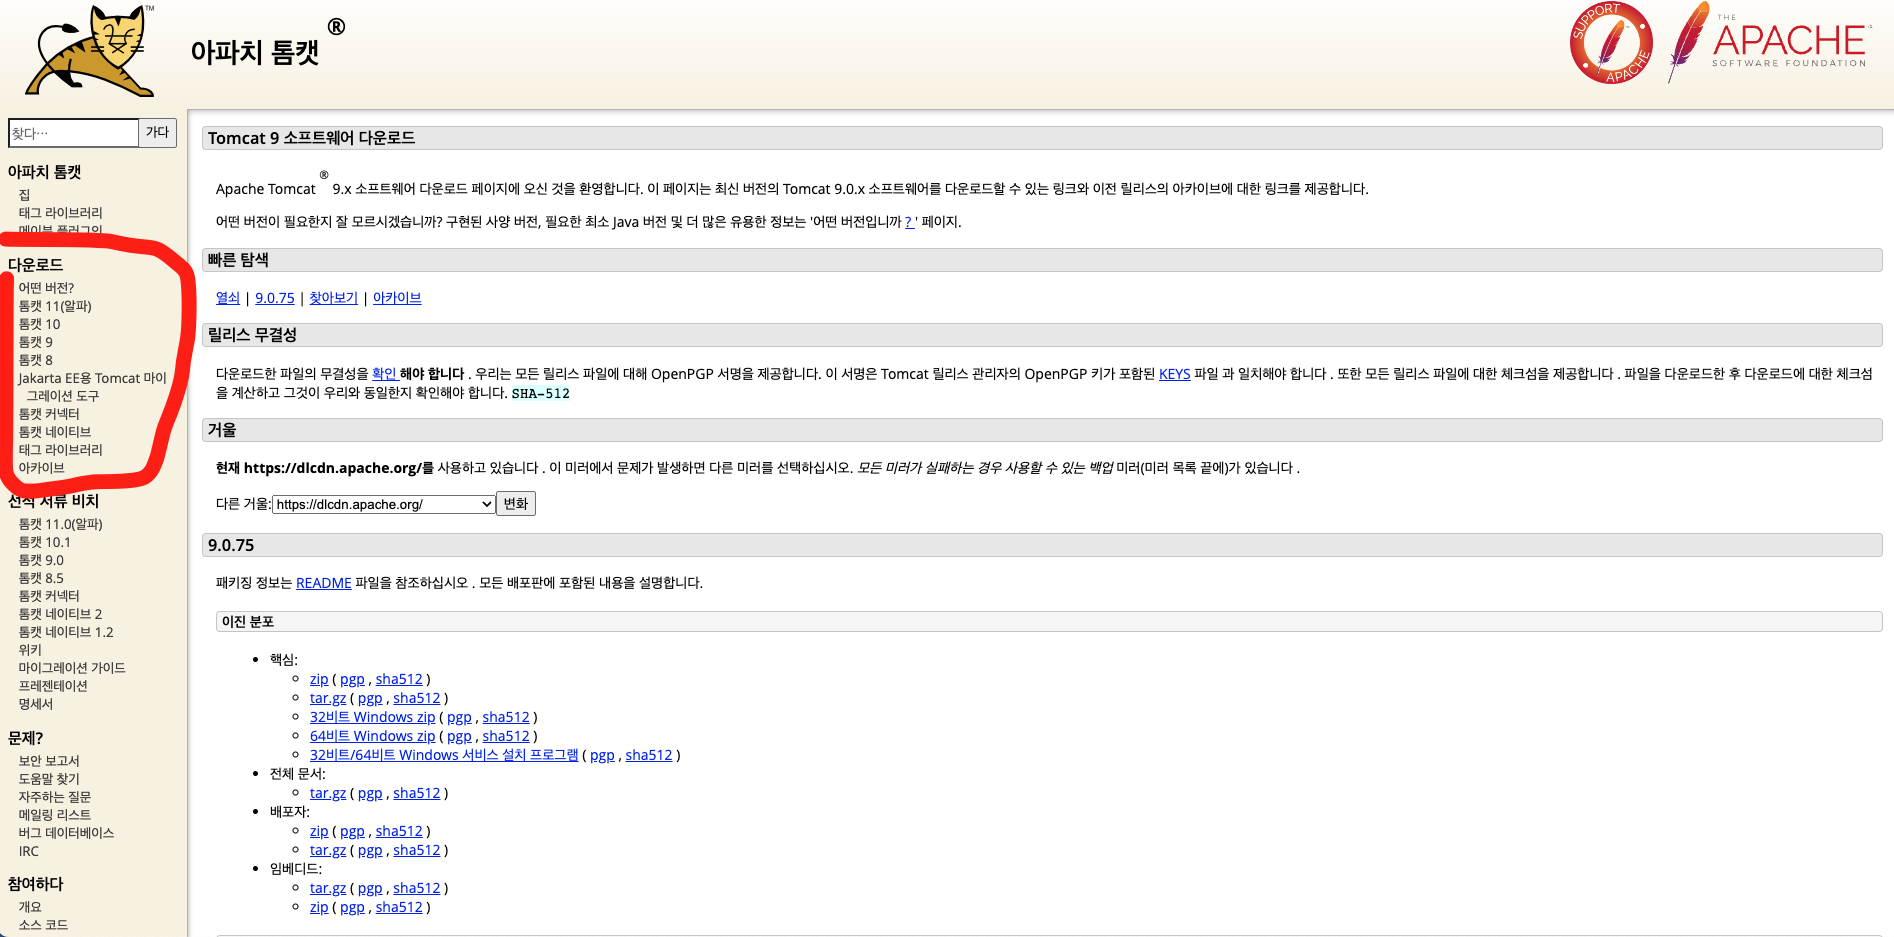Image resolution: width=1894 pixels, height=937 pixels.
Task: Select 어떤 버전? in download menu
Action: point(46,288)
